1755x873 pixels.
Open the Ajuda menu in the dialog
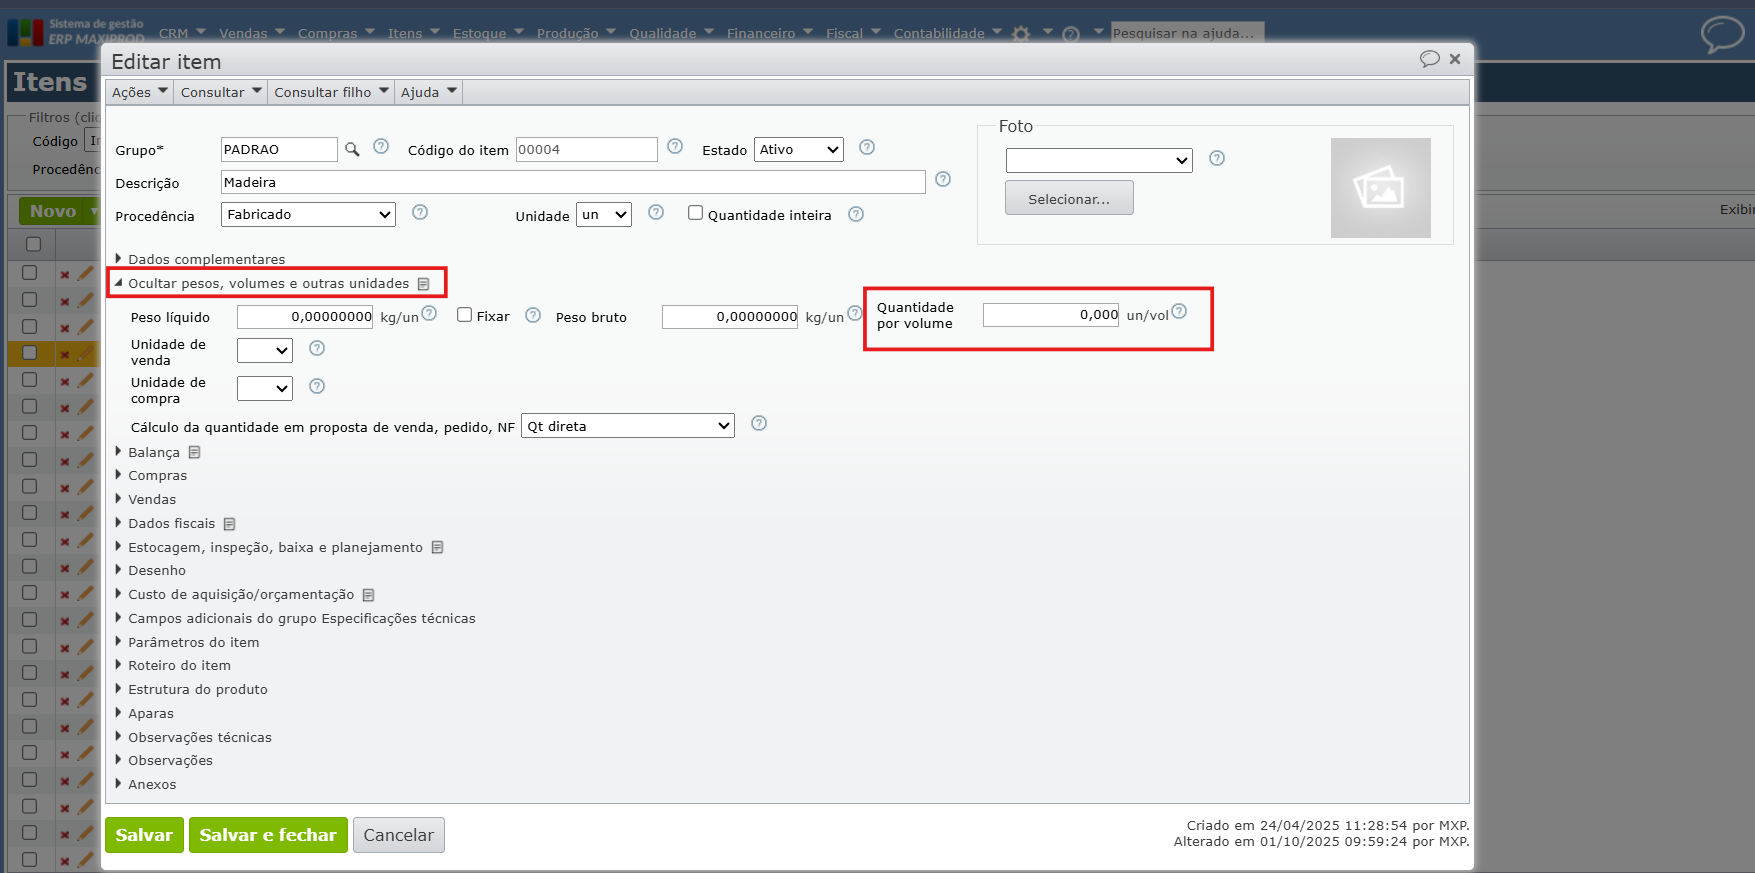coord(429,92)
